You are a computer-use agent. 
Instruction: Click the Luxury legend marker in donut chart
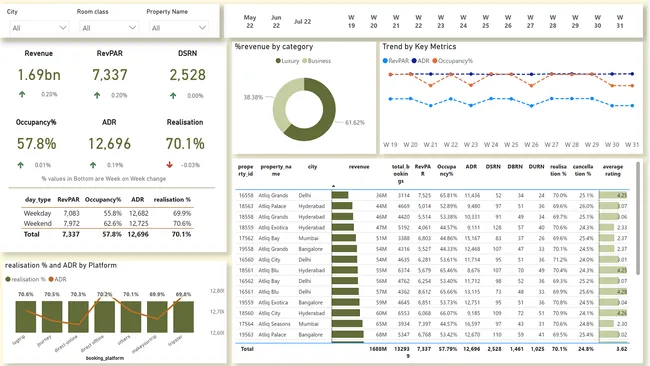coord(278,61)
